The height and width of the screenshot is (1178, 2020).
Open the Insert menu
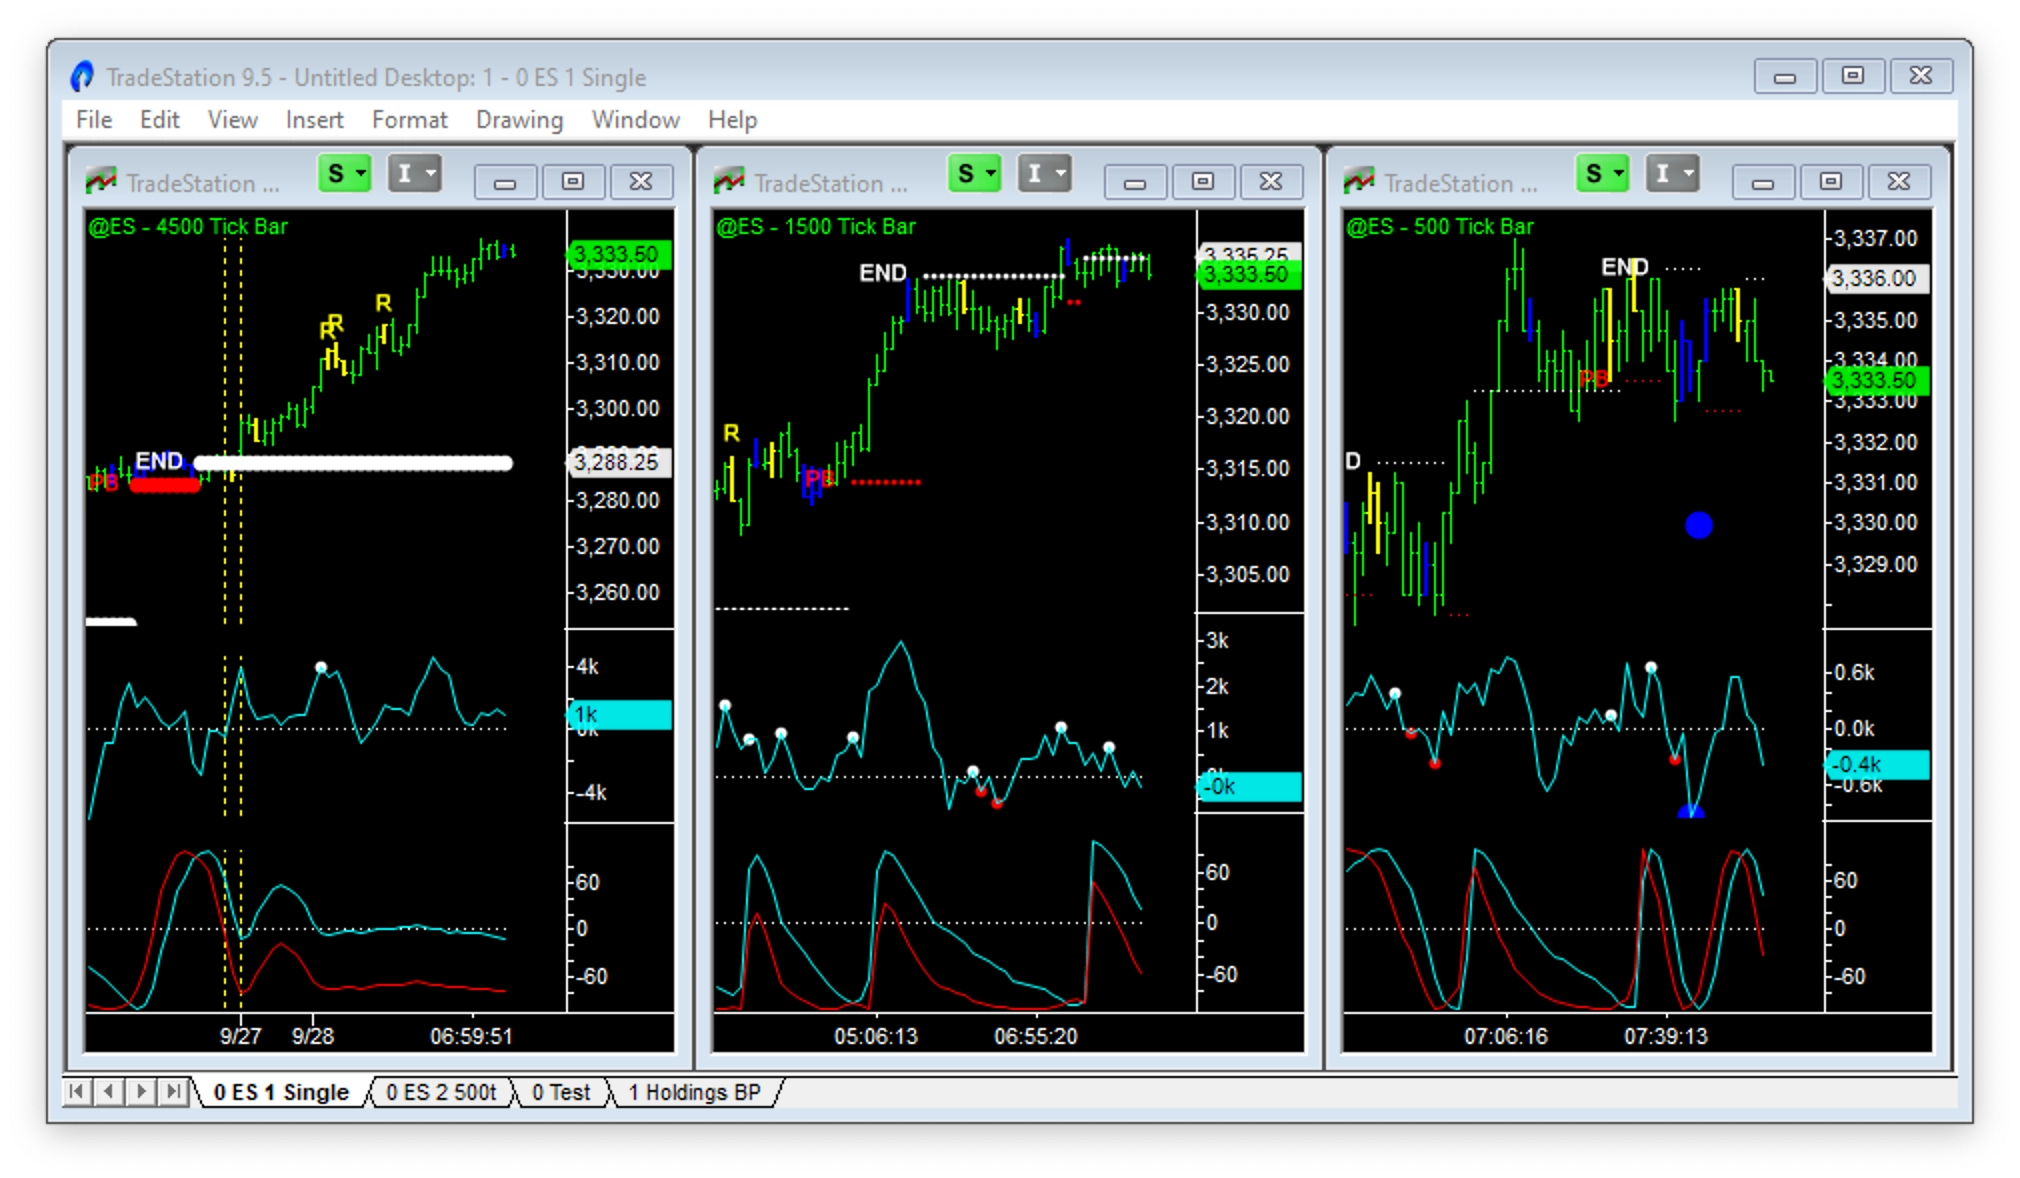[x=314, y=120]
